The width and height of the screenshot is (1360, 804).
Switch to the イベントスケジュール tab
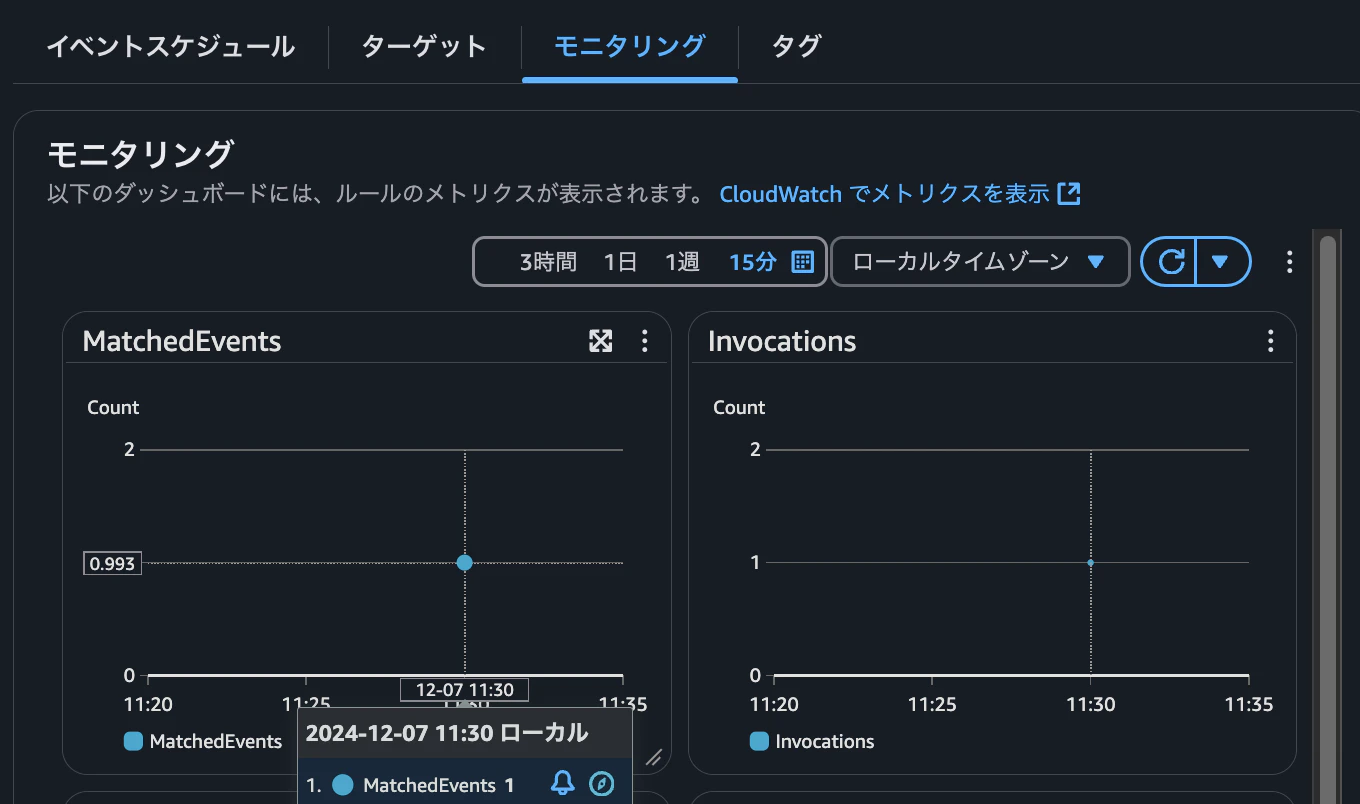(170, 46)
